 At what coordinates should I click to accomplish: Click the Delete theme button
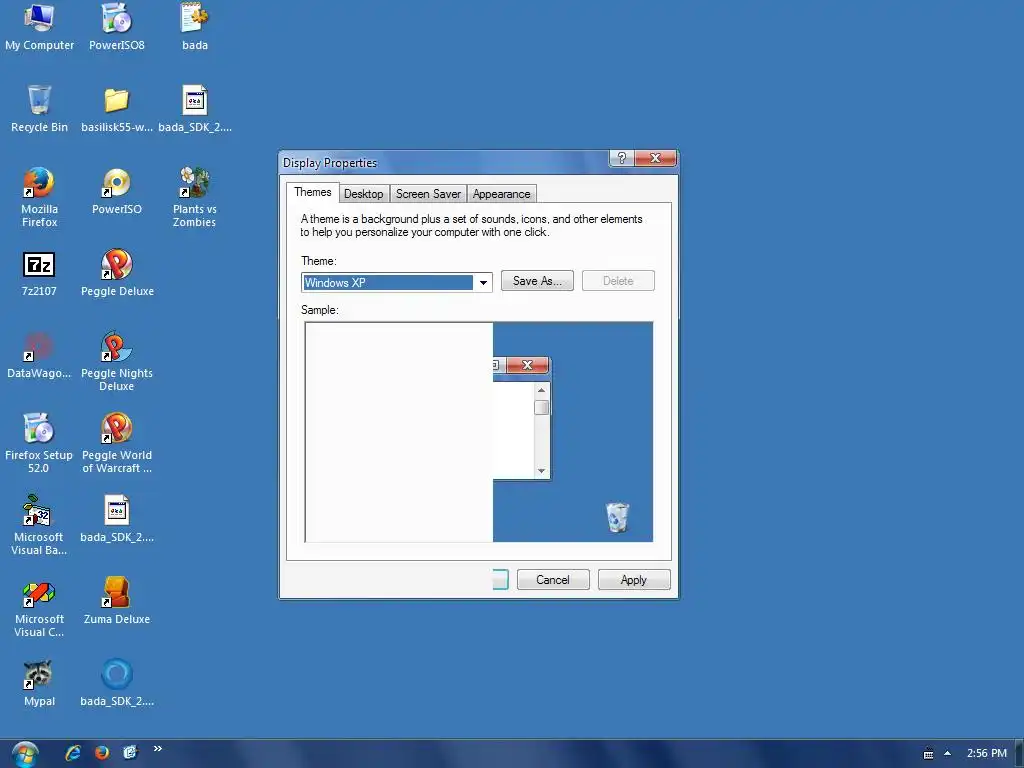pos(618,281)
